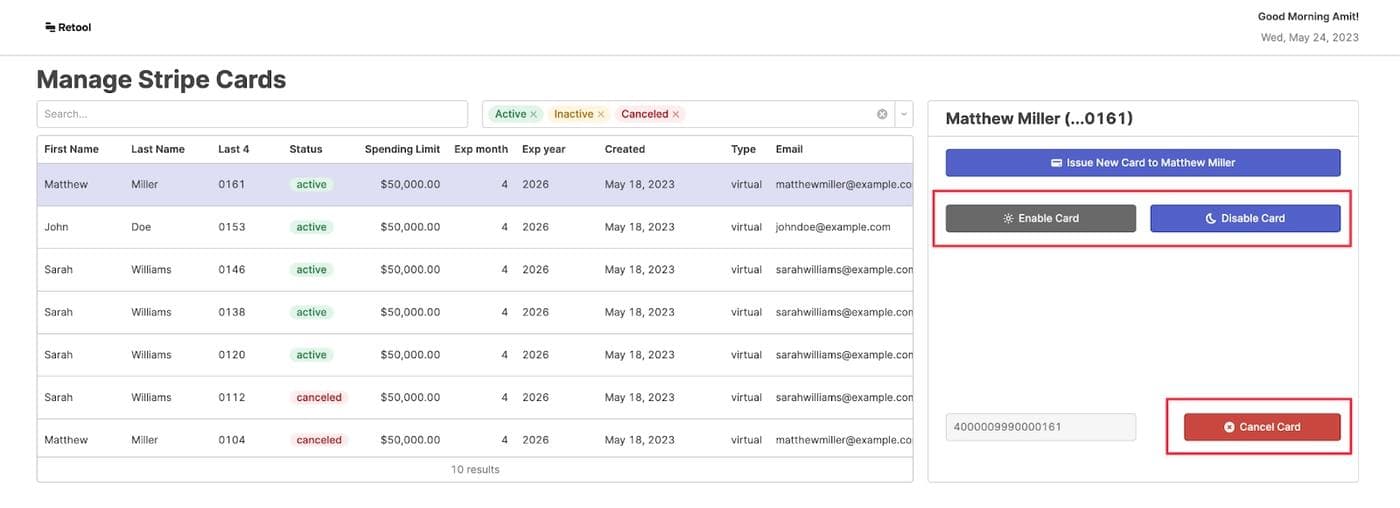Remove the Canceled filter tag
This screenshot has width=1400, height=508.
676,114
